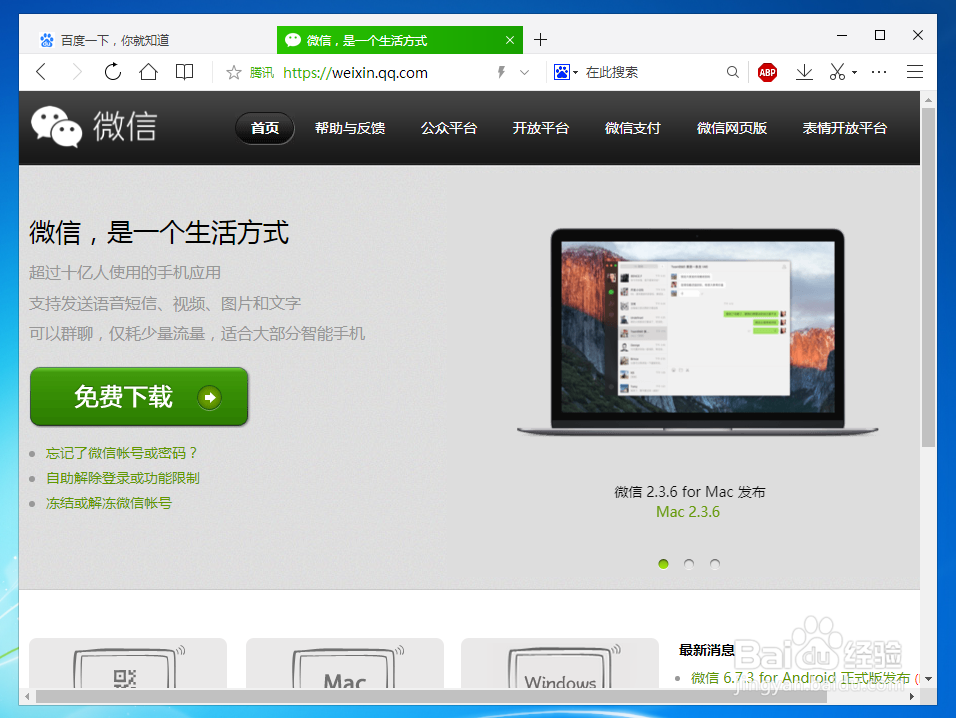Image resolution: width=956 pixels, height=718 pixels.
Task: Open the Mac version card
Action: tap(344, 663)
